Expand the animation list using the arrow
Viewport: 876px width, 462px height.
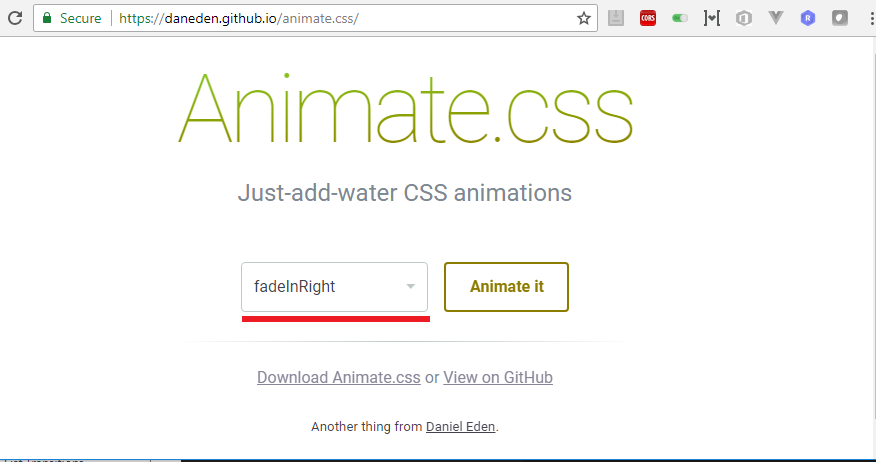coord(411,287)
